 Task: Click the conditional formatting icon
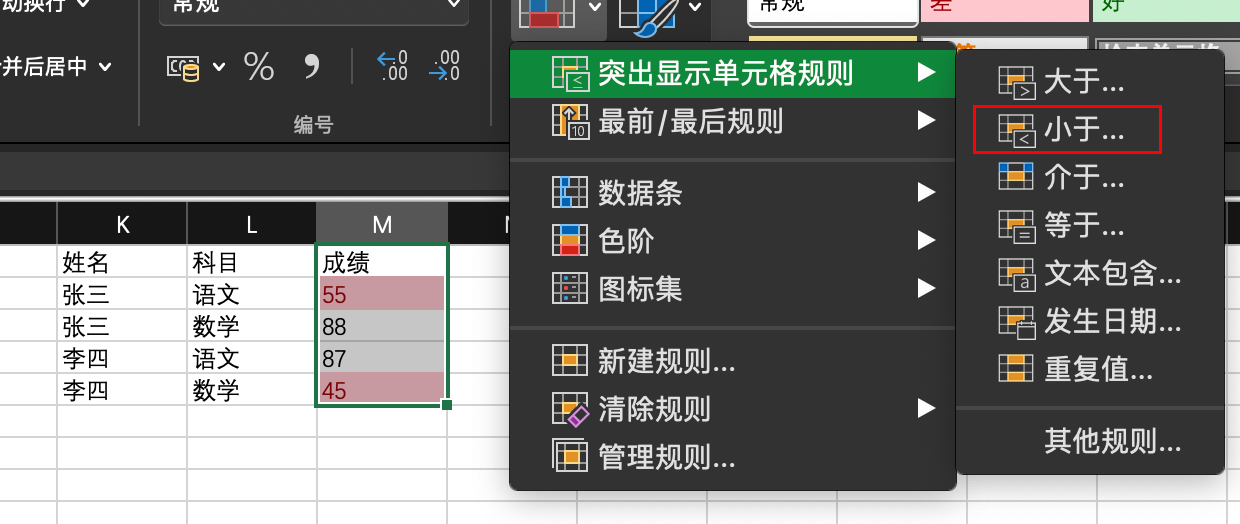pyautogui.click(x=543, y=12)
